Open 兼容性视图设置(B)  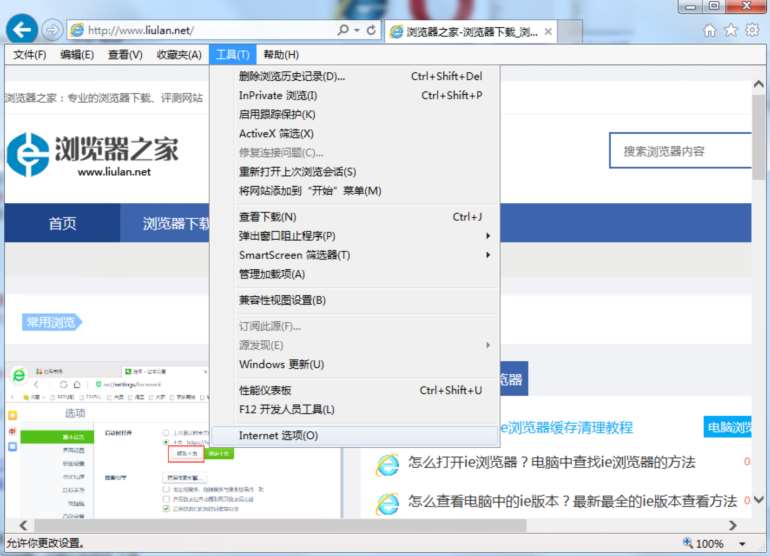355,300
